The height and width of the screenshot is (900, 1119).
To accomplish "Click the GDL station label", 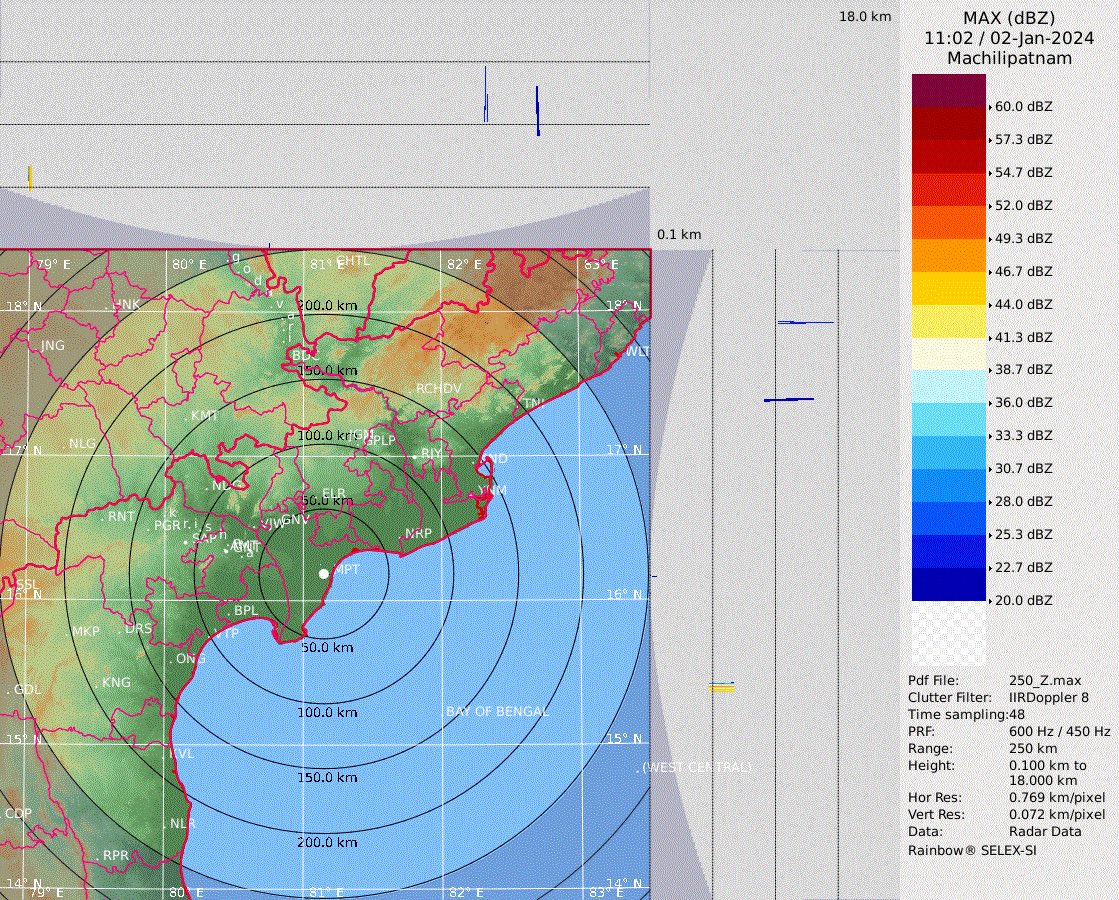I will 27,689.
